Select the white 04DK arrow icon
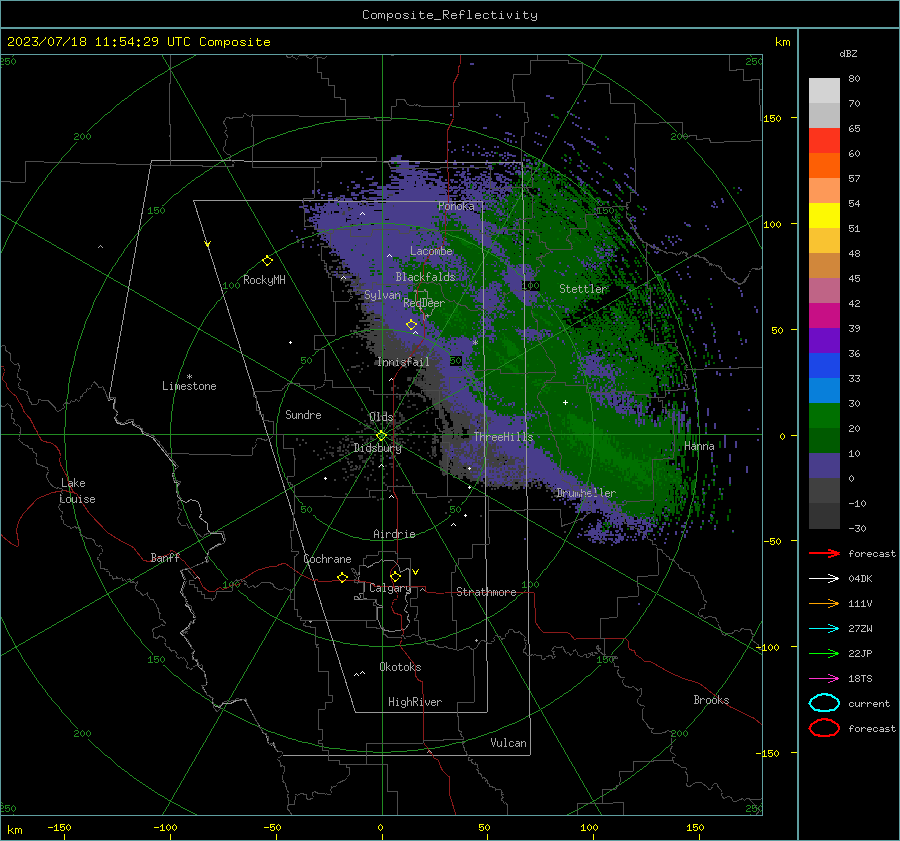Image resolution: width=900 pixels, height=841 pixels. [824, 578]
